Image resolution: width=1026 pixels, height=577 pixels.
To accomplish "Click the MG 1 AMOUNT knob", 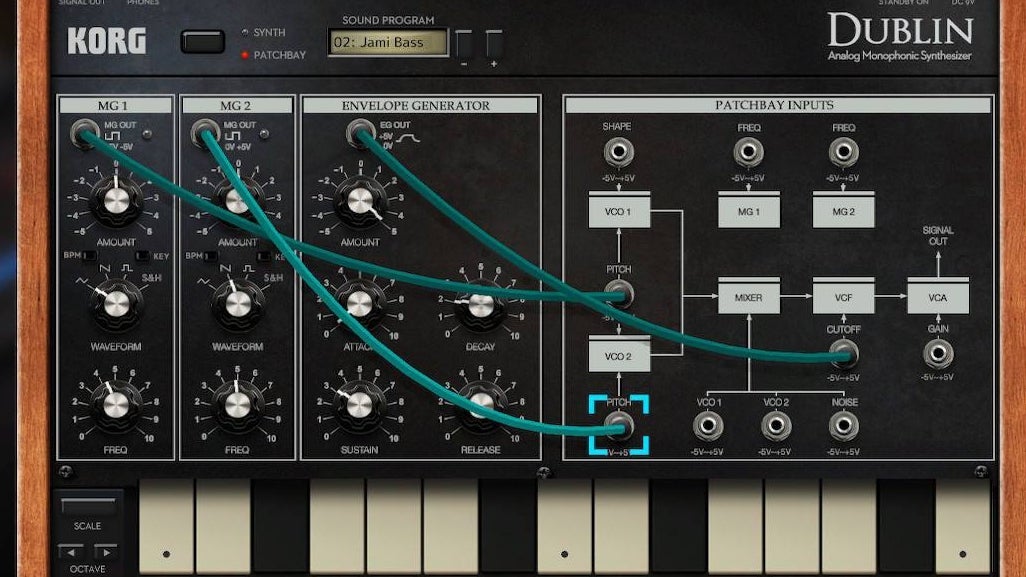I will click(116, 200).
